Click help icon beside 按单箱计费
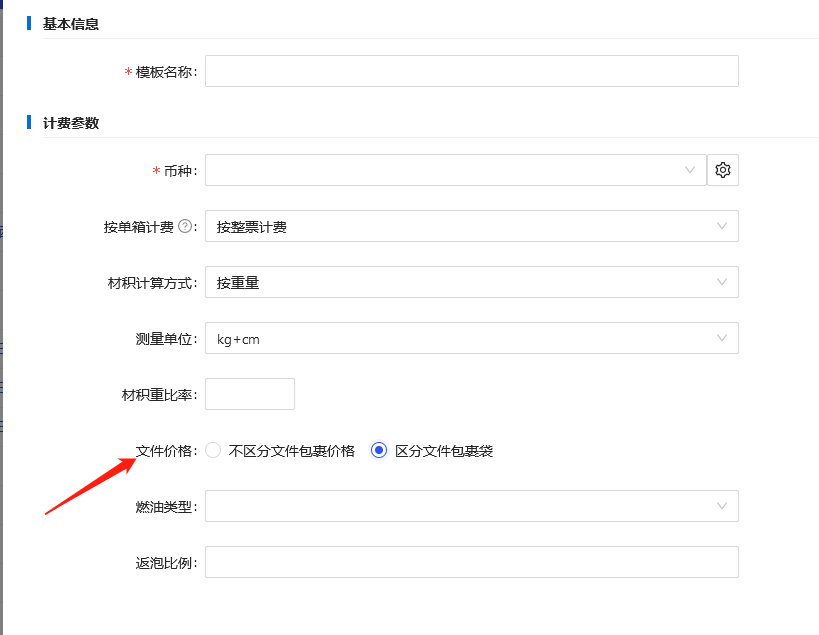The width and height of the screenshot is (819, 635). [185, 226]
